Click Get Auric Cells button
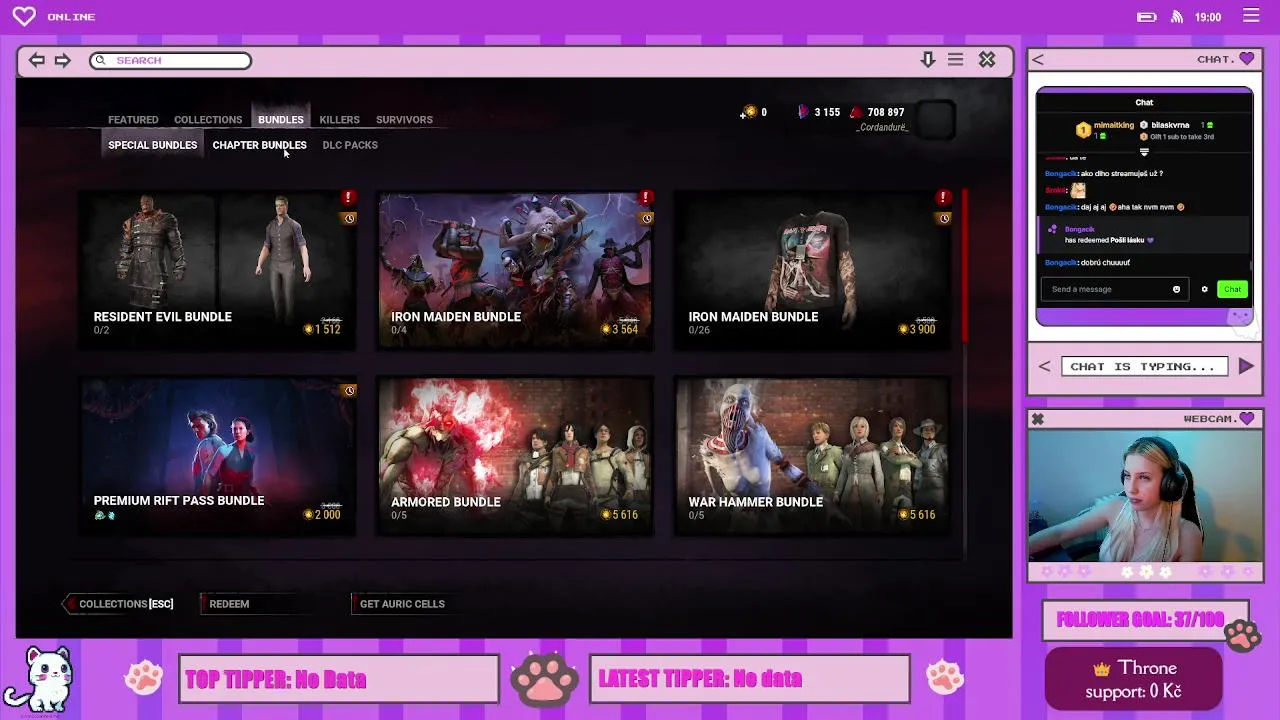The image size is (1280, 720). tap(402, 604)
